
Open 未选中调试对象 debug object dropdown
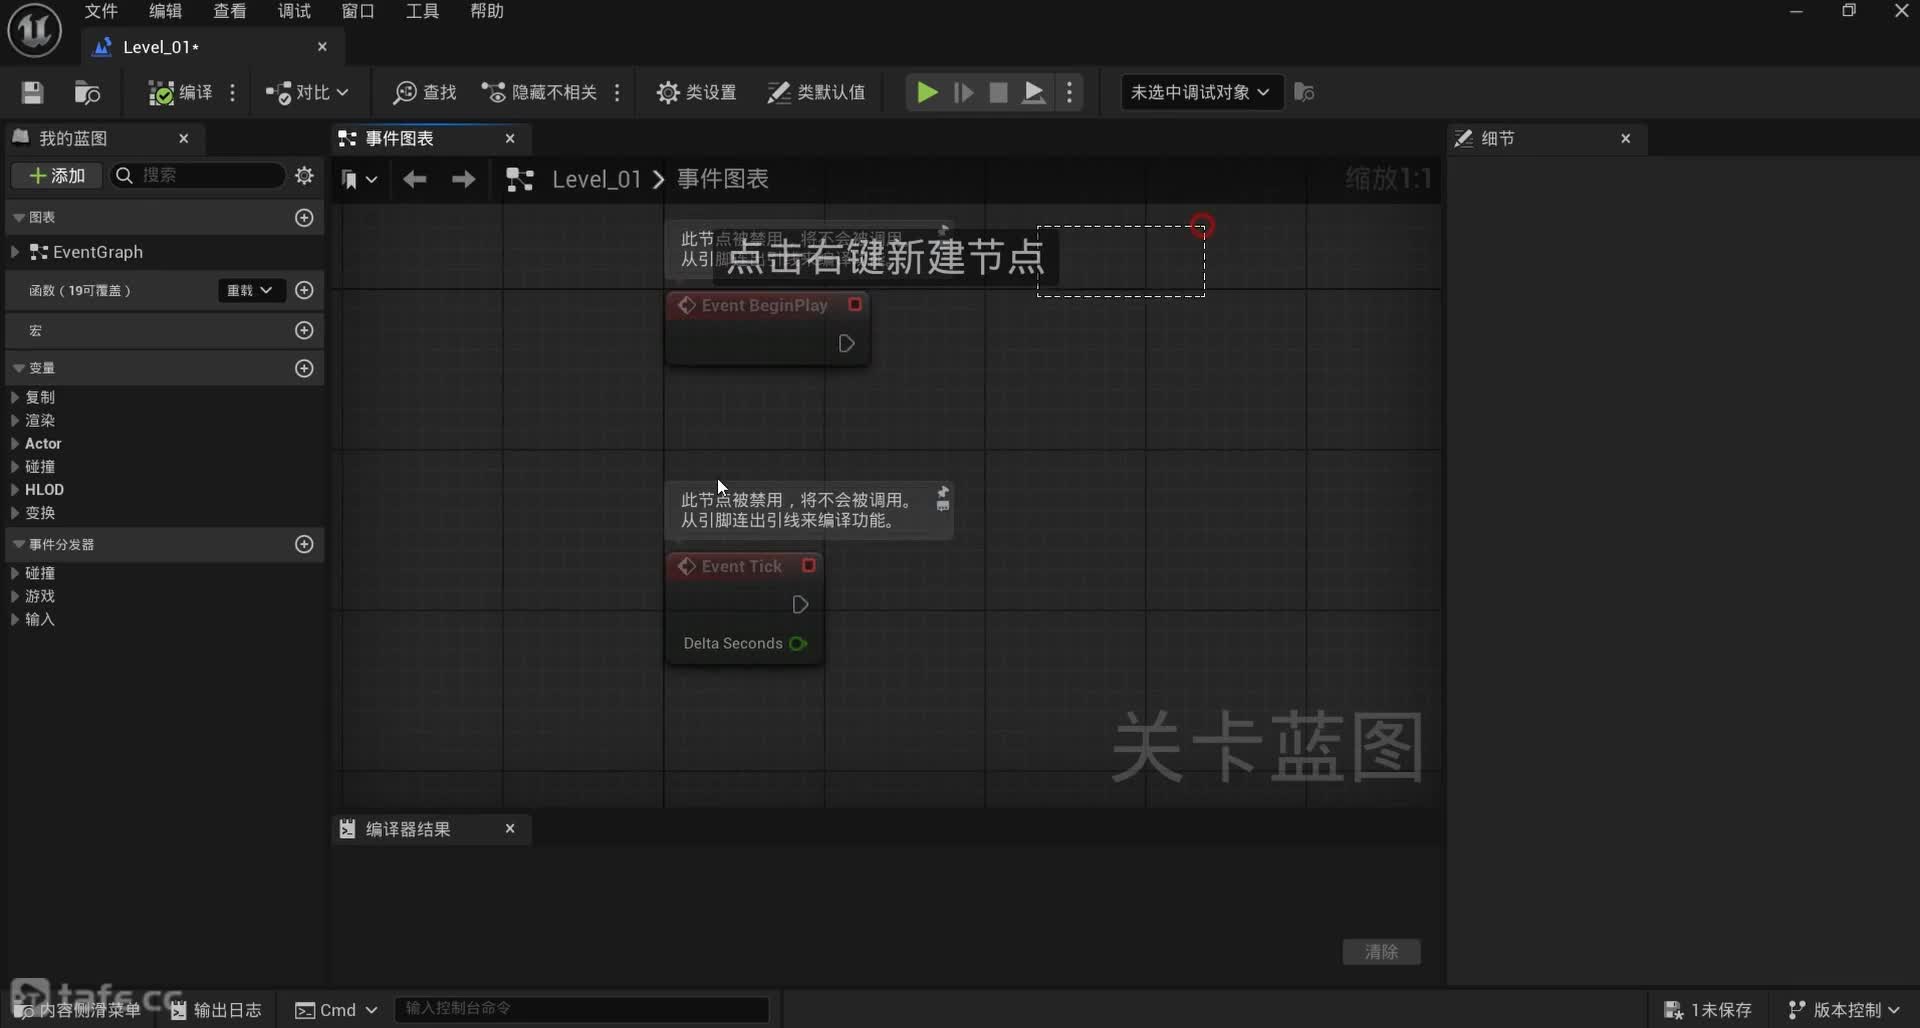[x=1201, y=93]
